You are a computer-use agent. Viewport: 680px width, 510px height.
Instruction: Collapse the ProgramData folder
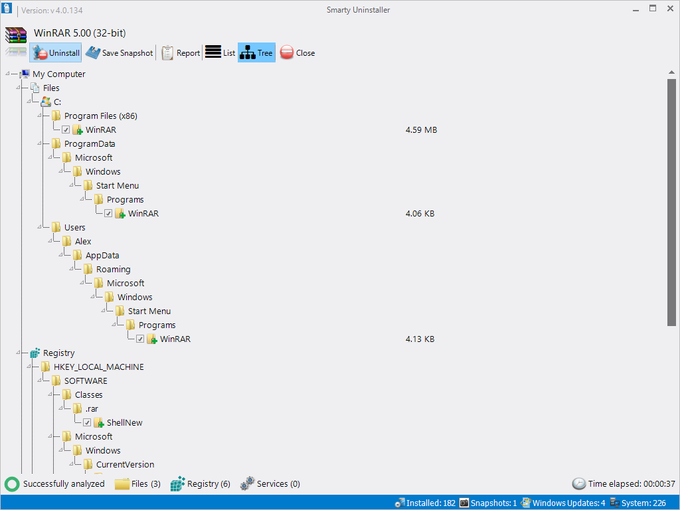(x=40, y=144)
